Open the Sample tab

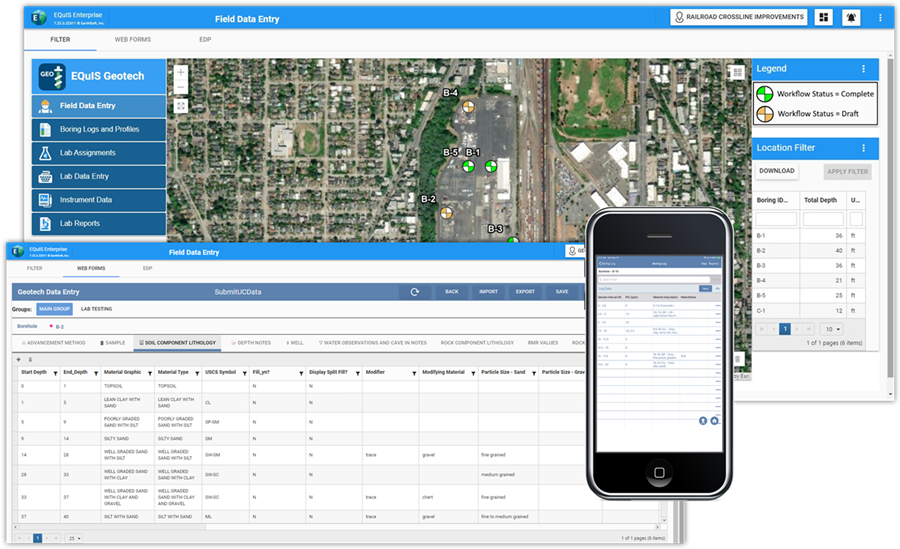pyautogui.click(x=112, y=343)
